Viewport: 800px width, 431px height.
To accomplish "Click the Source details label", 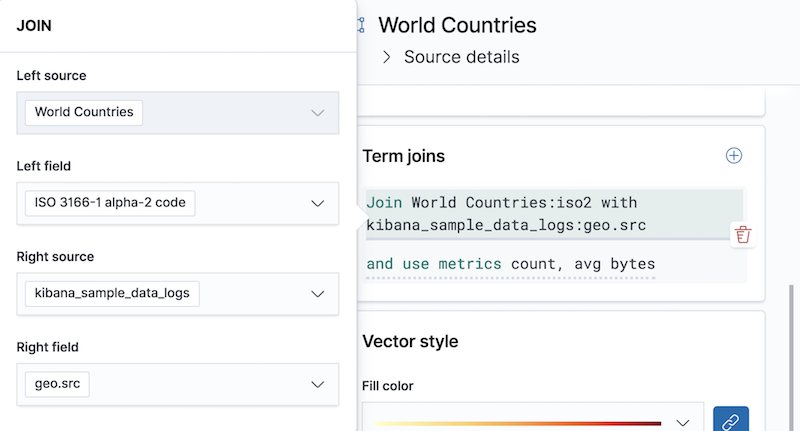I will click(461, 57).
